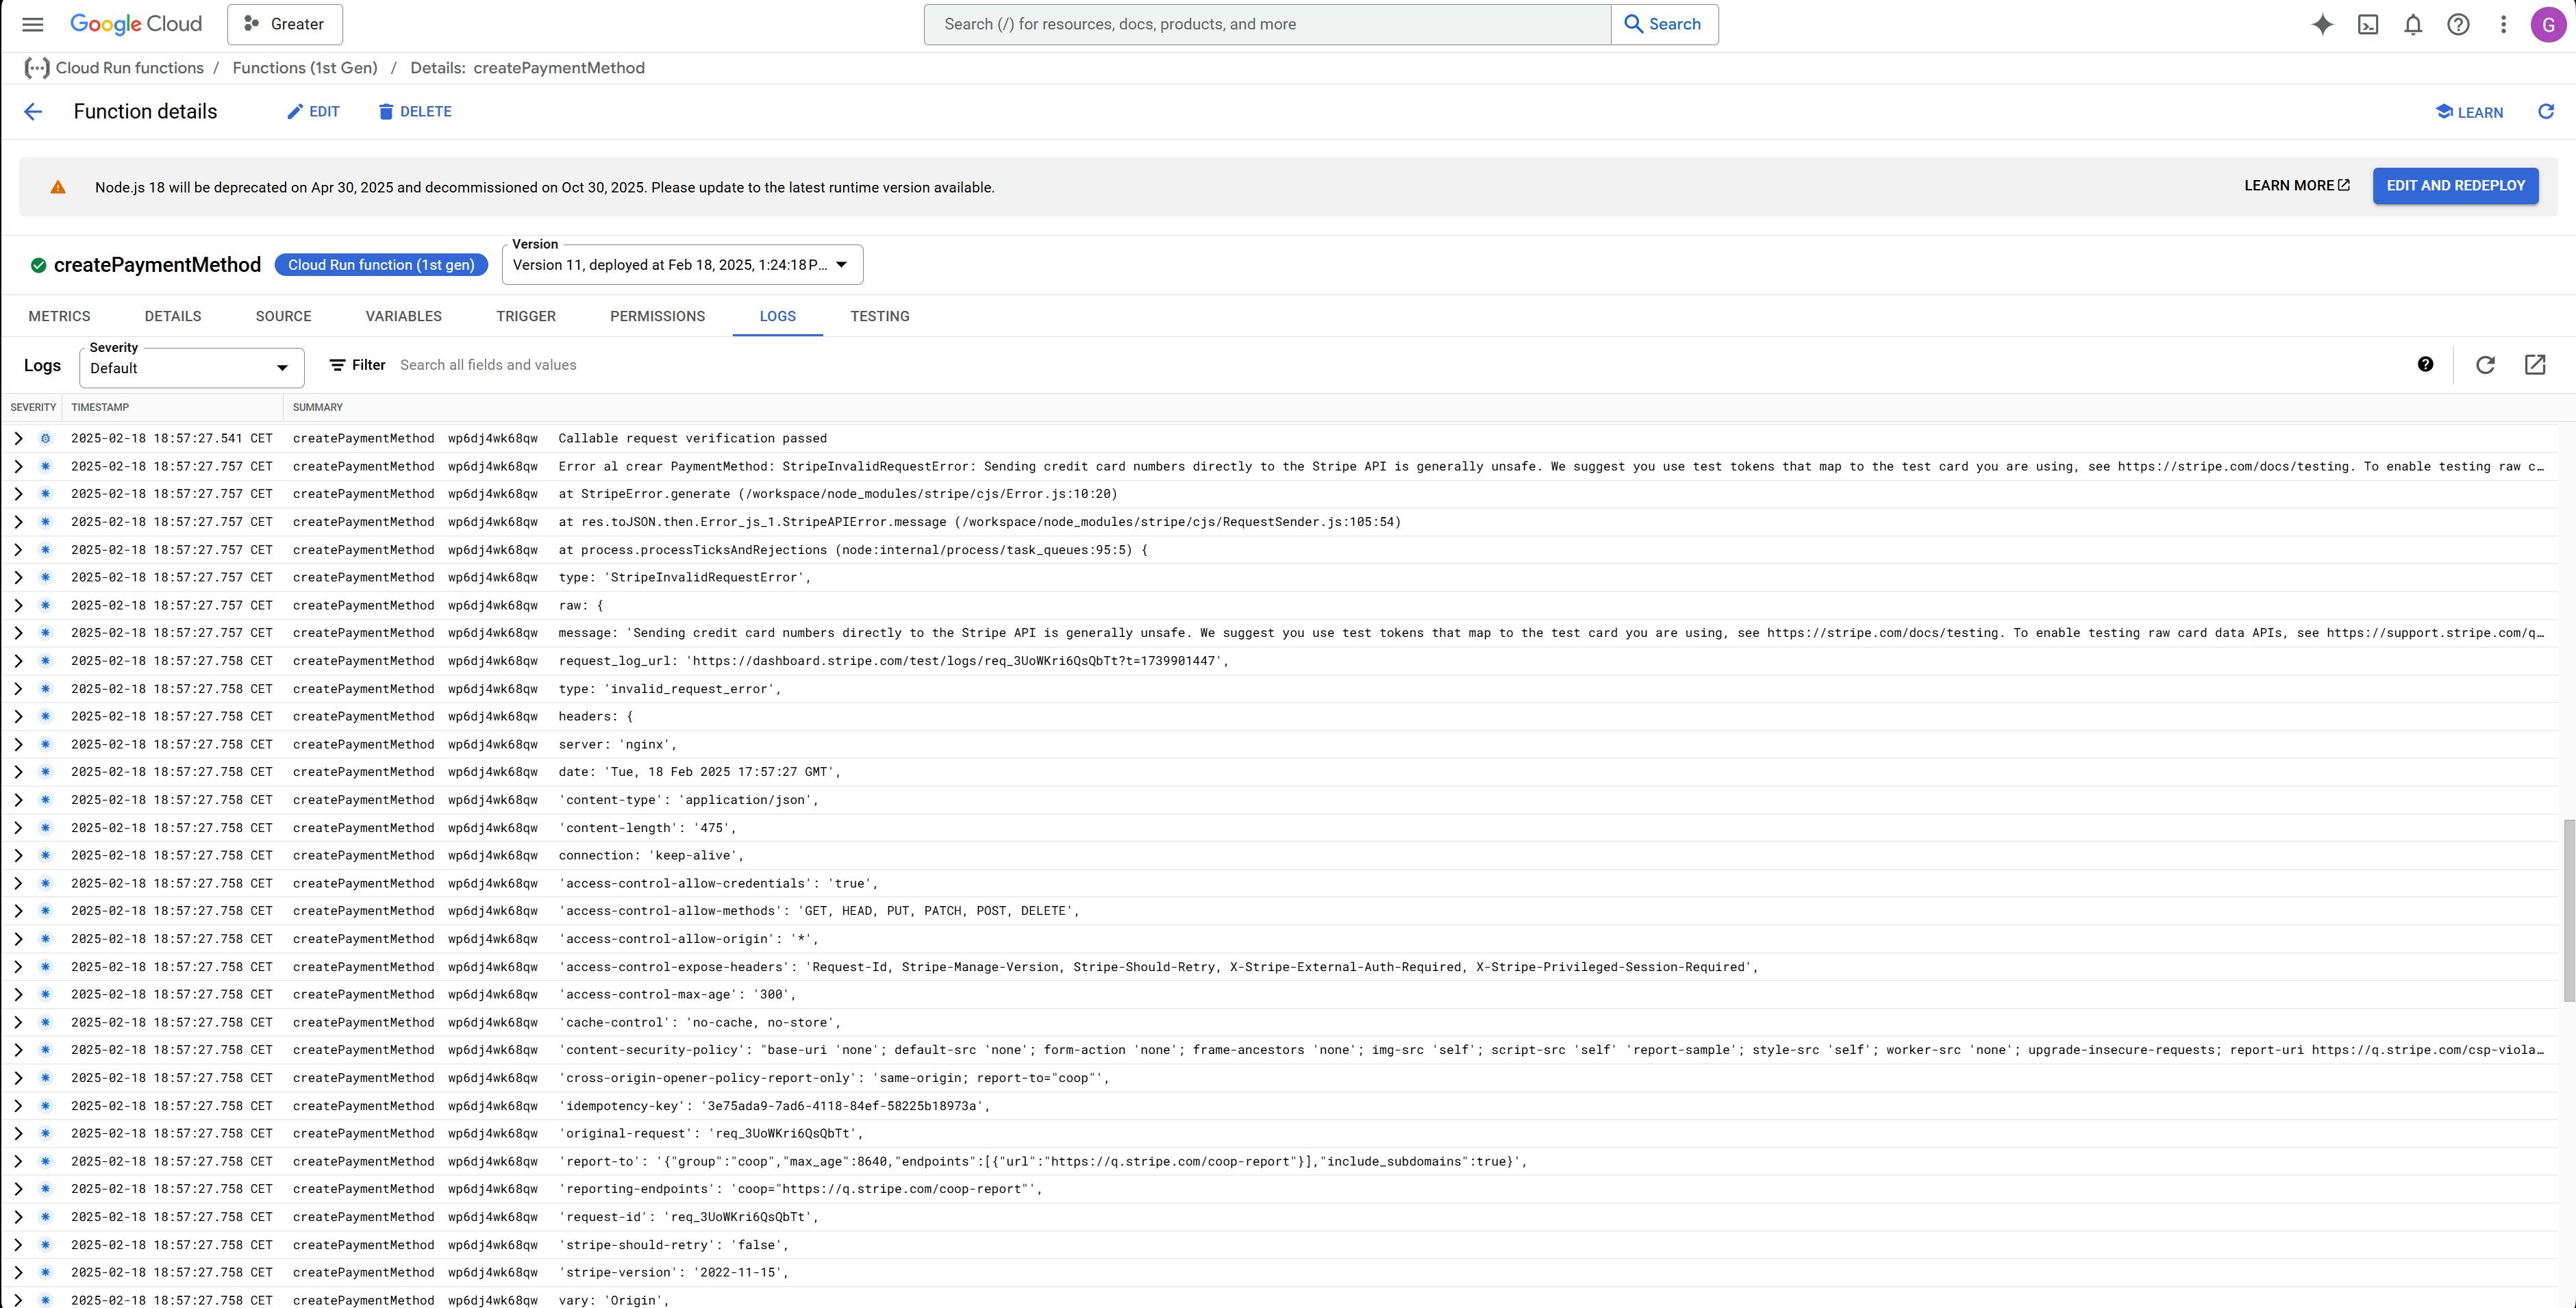Expand the Callable request verification passed log
Viewport: 2576px width, 1308px height.
[18, 438]
